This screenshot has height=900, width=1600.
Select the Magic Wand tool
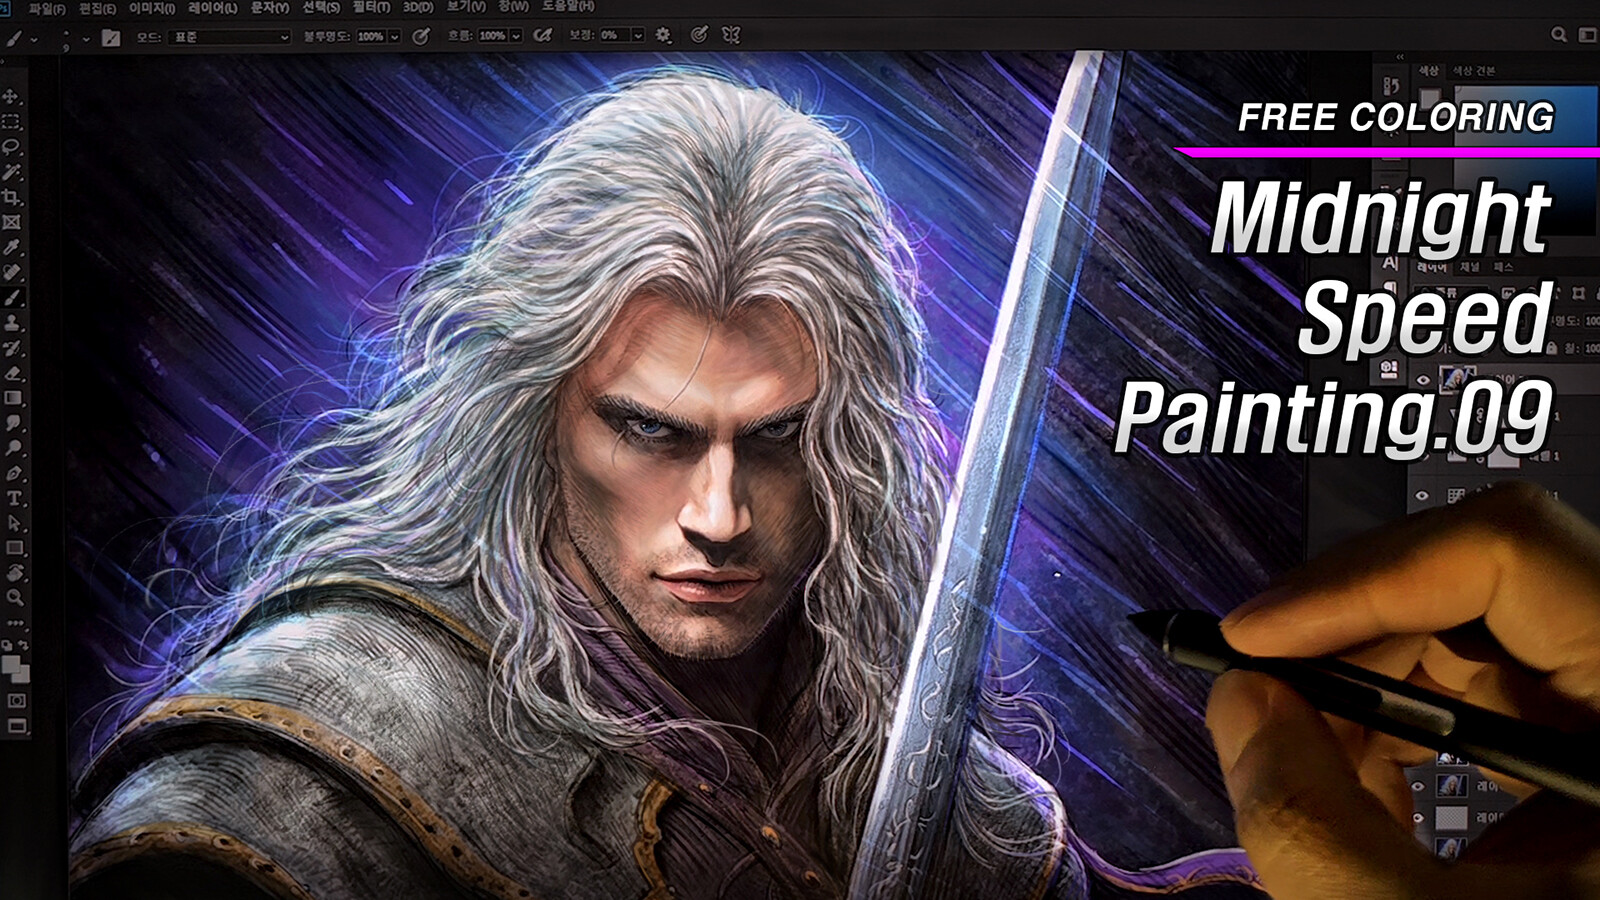12,172
